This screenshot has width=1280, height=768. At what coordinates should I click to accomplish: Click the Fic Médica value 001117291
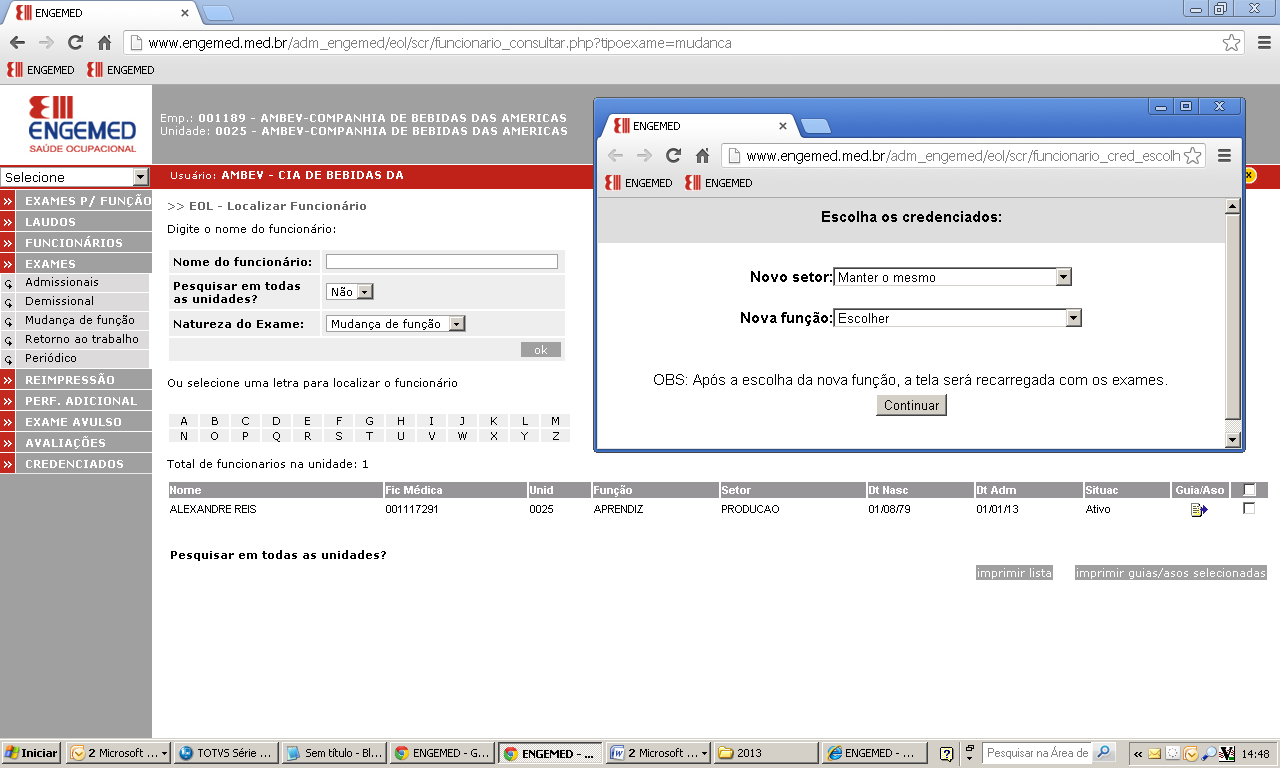[x=412, y=509]
